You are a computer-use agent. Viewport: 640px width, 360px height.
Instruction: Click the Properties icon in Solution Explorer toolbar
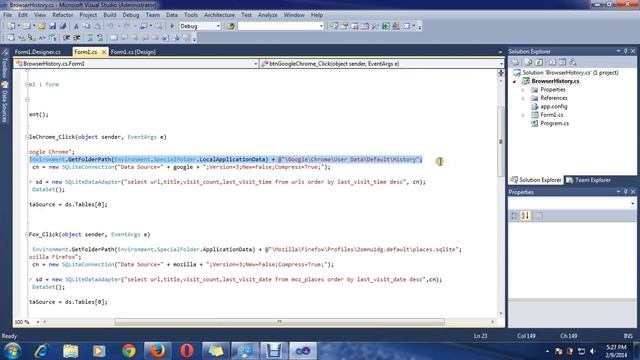point(516,62)
